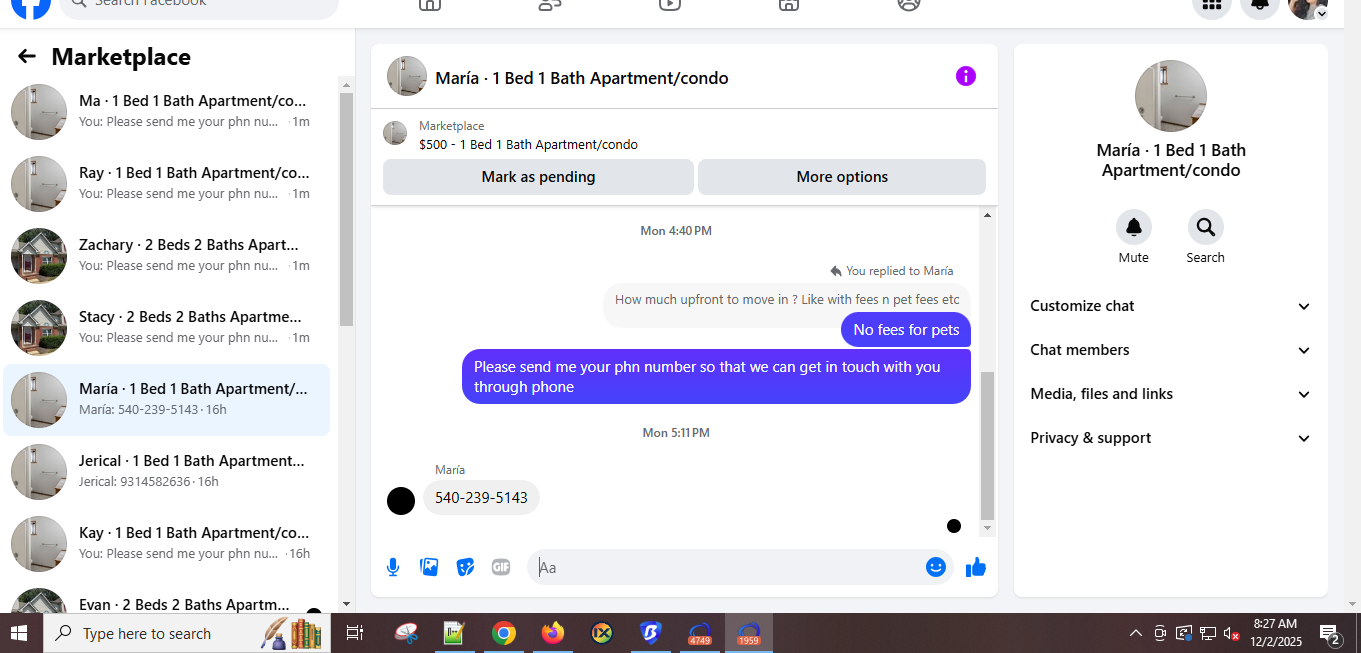Open Zachary's 2 Beds 2 Baths conversation
The width and height of the screenshot is (1361, 653).
tap(167, 255)
